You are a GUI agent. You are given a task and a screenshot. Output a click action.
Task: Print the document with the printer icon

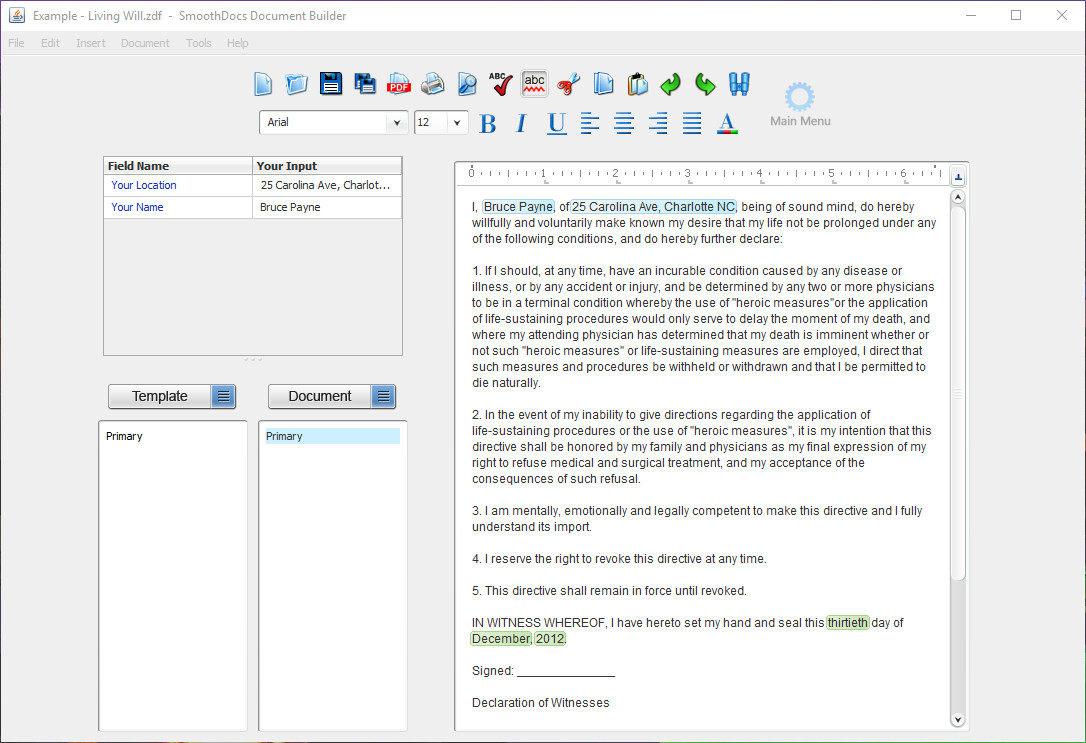pos(433,84)
